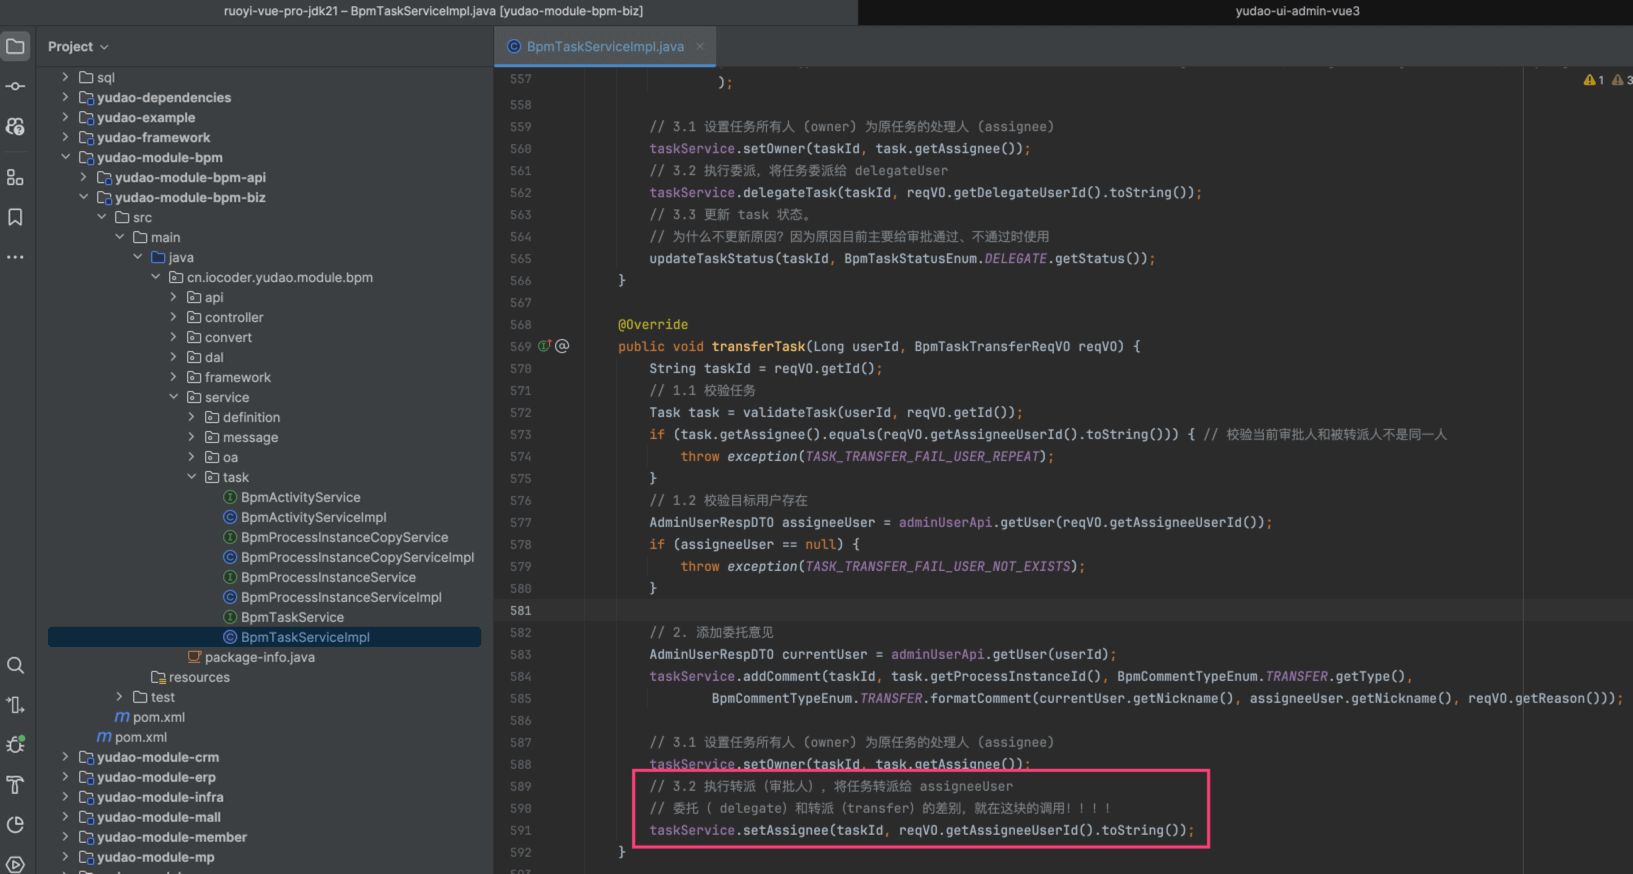Expand the yudao-module-crm folder
Screen dimensions: 1633x874
tap(66, 757)
